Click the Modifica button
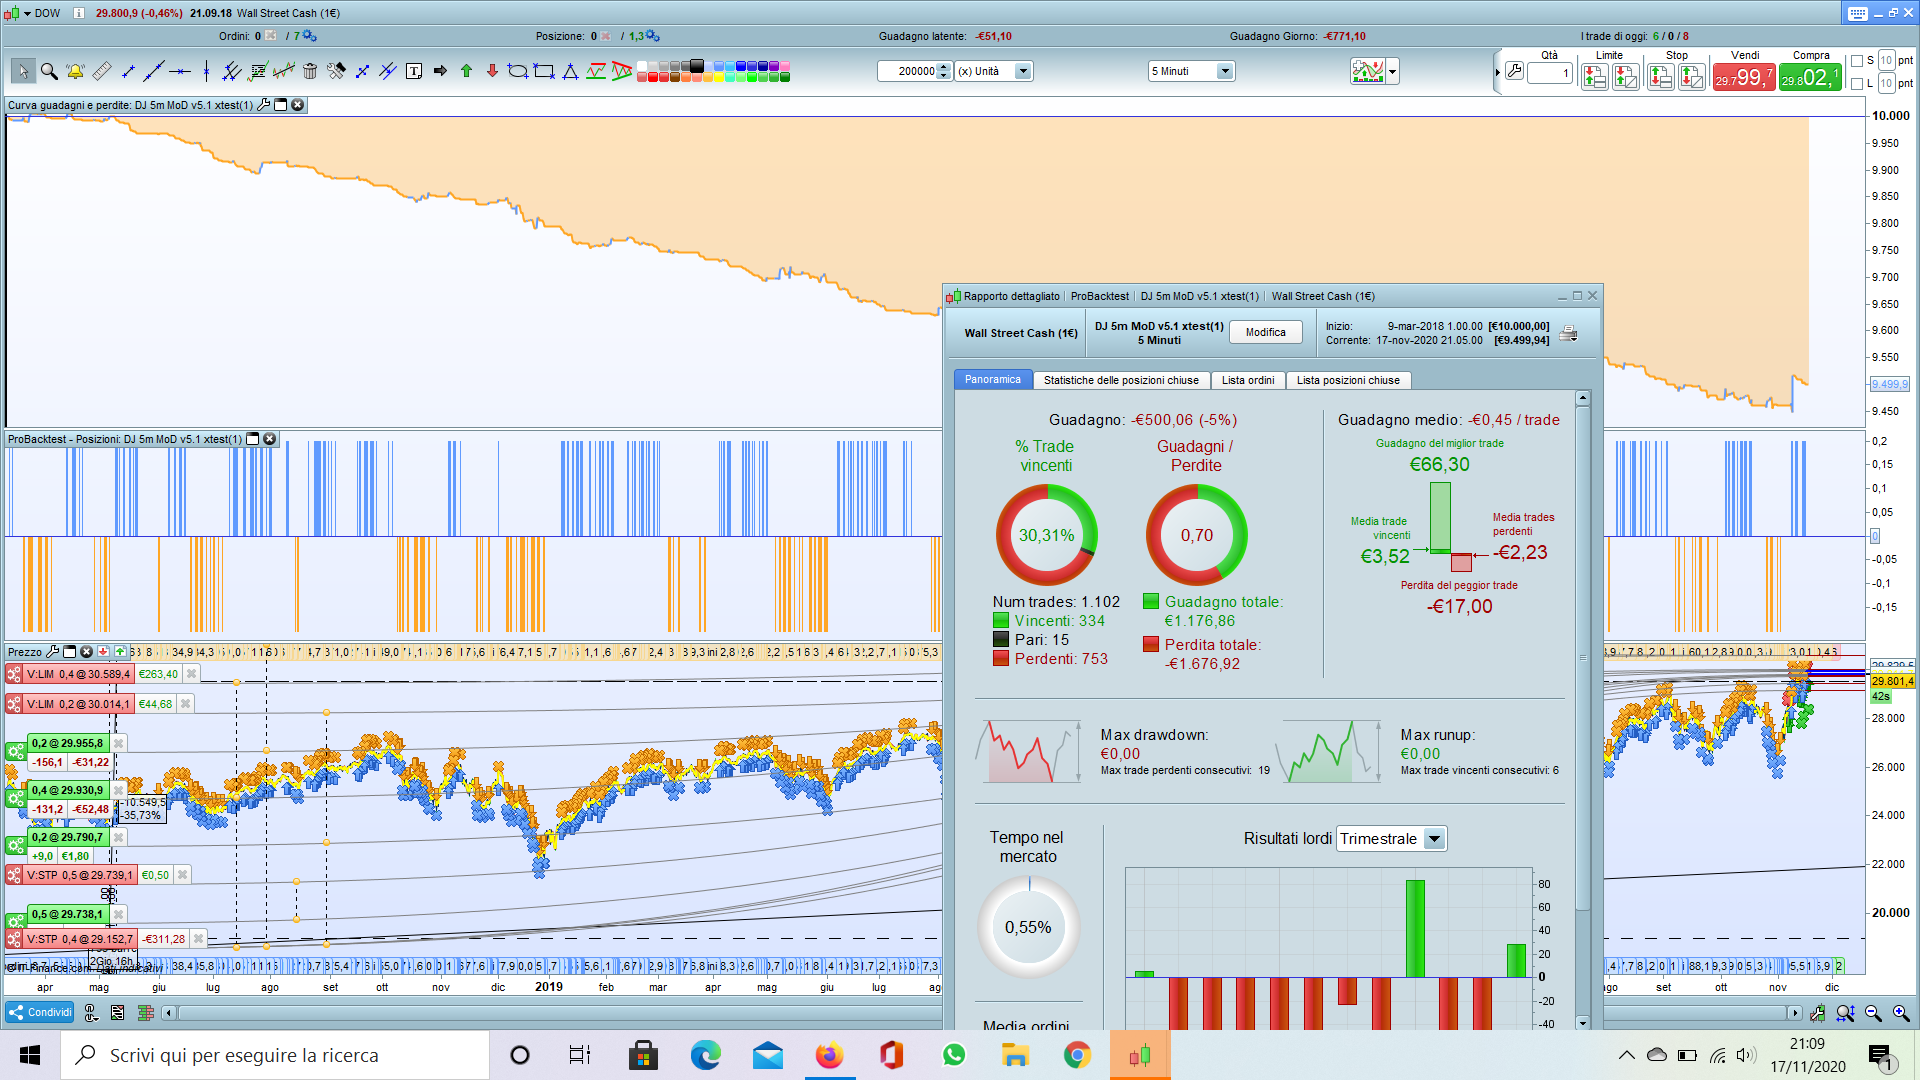Image resolution: width=1920 pixels, height=1080 pixels. [1265, 333]
